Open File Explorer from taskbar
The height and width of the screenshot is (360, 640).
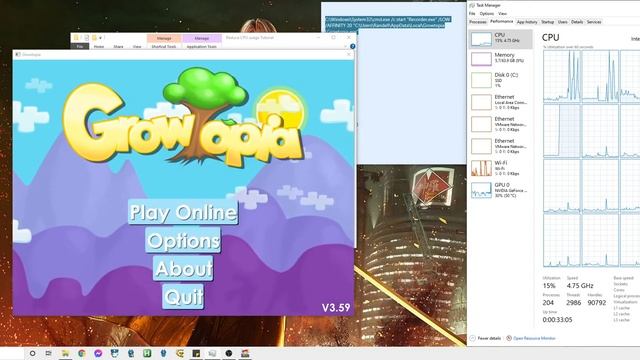(65, 353)
